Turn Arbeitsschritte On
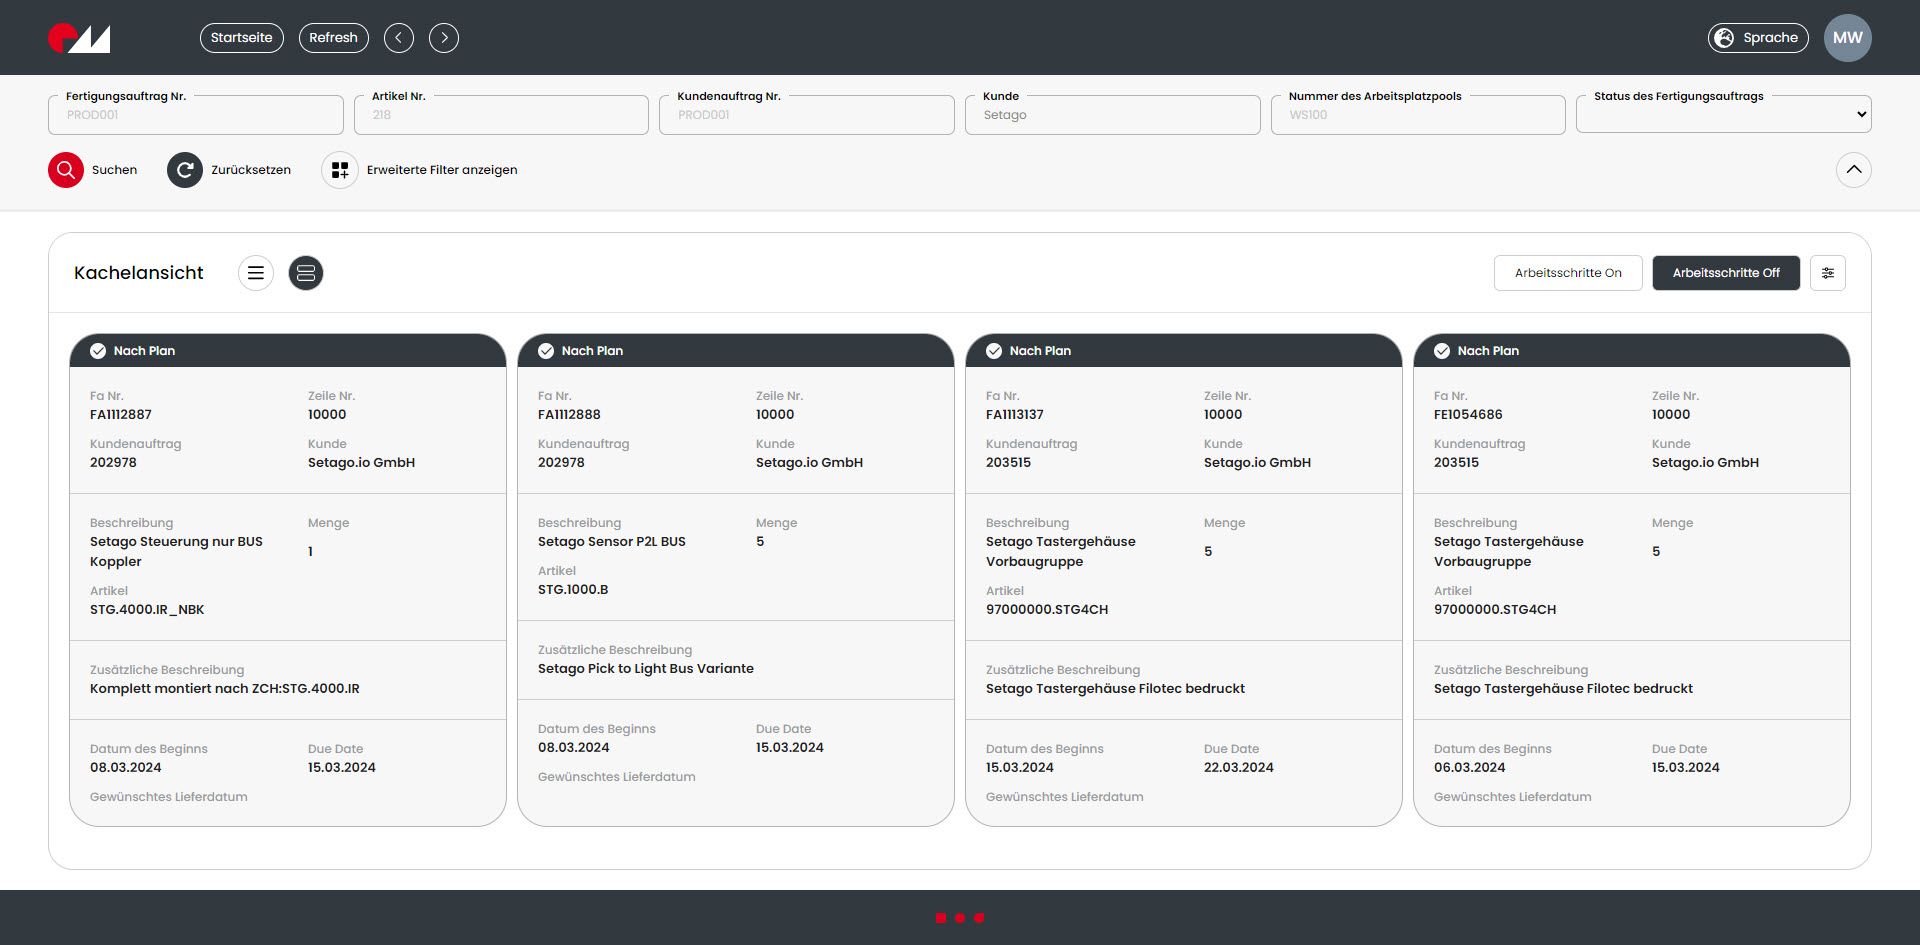 tap(1568, 273)
